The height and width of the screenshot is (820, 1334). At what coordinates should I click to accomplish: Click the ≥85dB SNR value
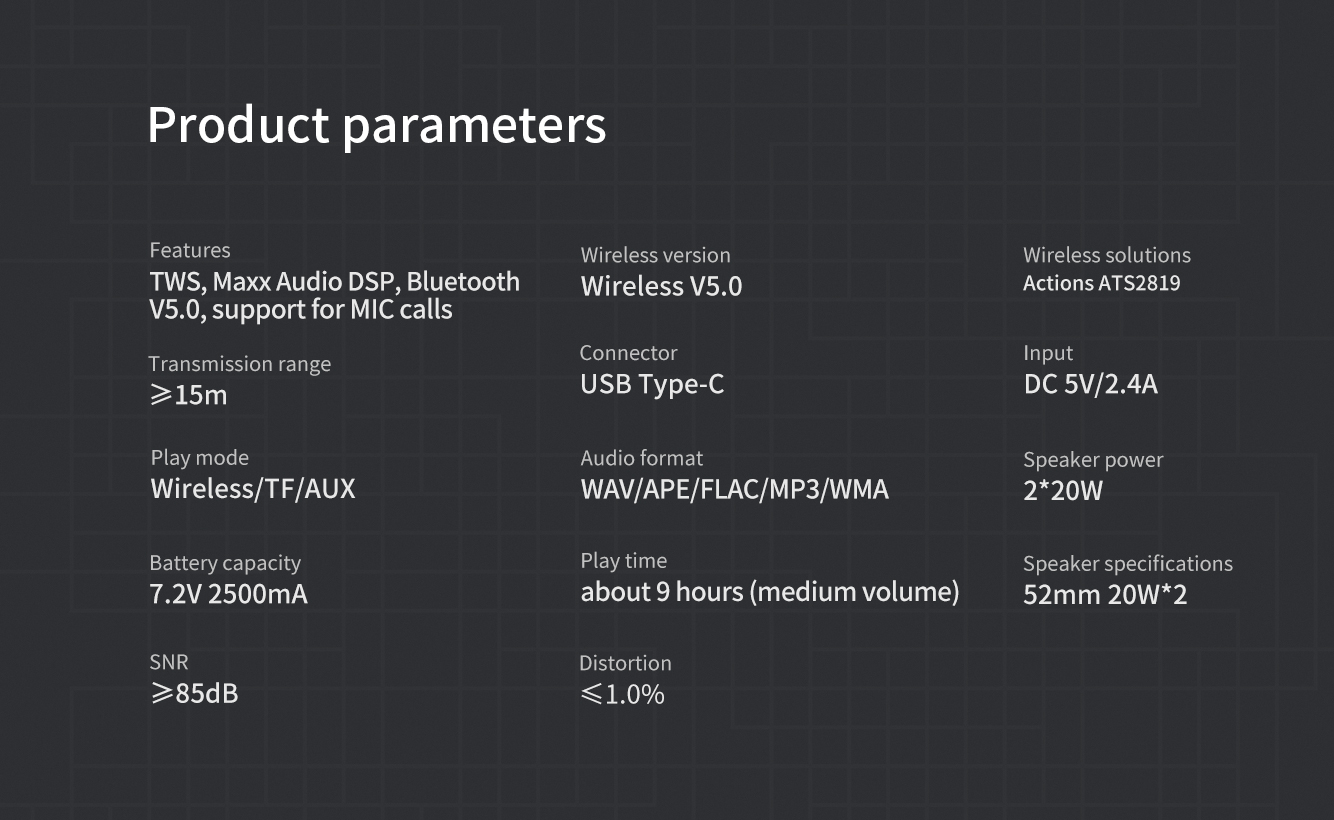[x=194, y=692]
